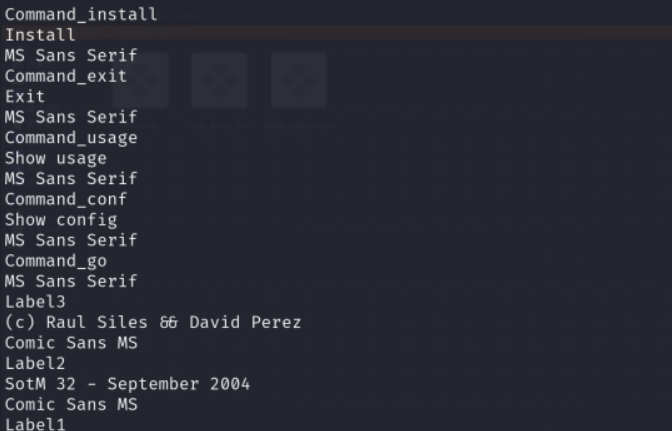The width and height of the screenshot is (672, 431).
Task: Click the Command_go string line
Action: (56, 261)
